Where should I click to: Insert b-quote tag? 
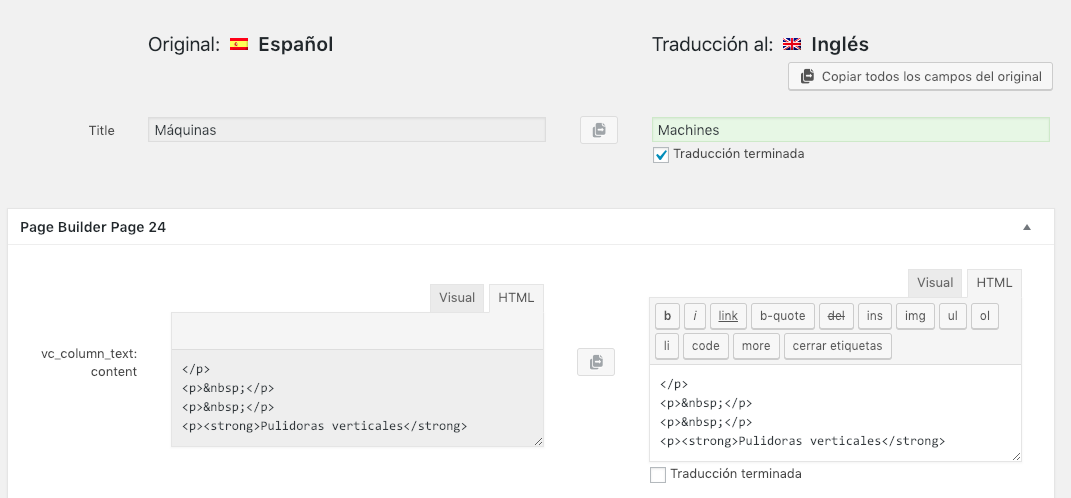pos(783,316)
